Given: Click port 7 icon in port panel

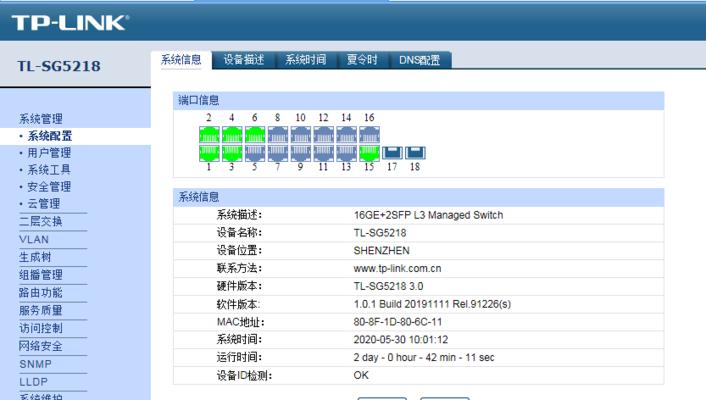Looking at the screenshot, I should (278, 153).
